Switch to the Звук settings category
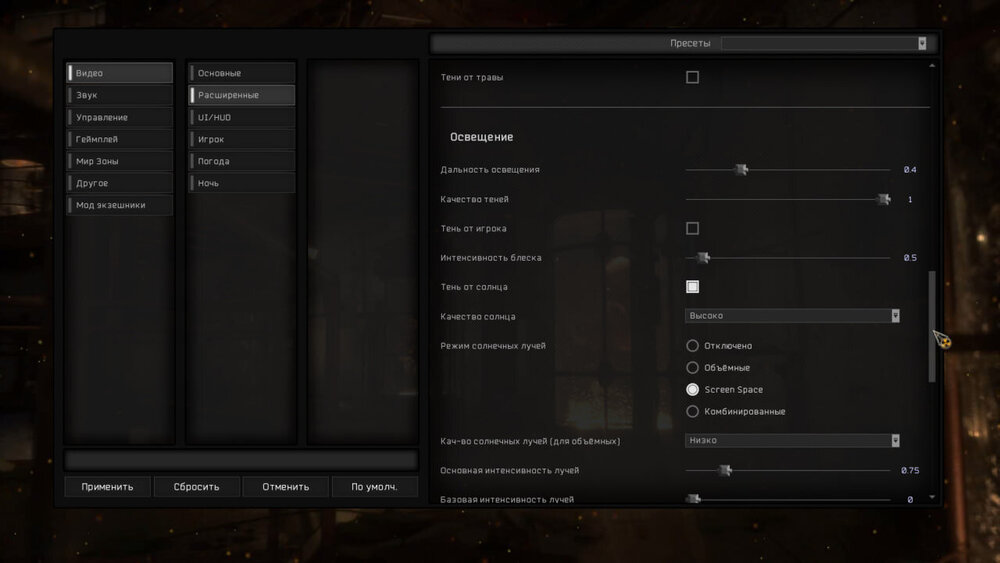Image resolution: width=1000 pixels, height=563 pixels. [x=119, y=95]
